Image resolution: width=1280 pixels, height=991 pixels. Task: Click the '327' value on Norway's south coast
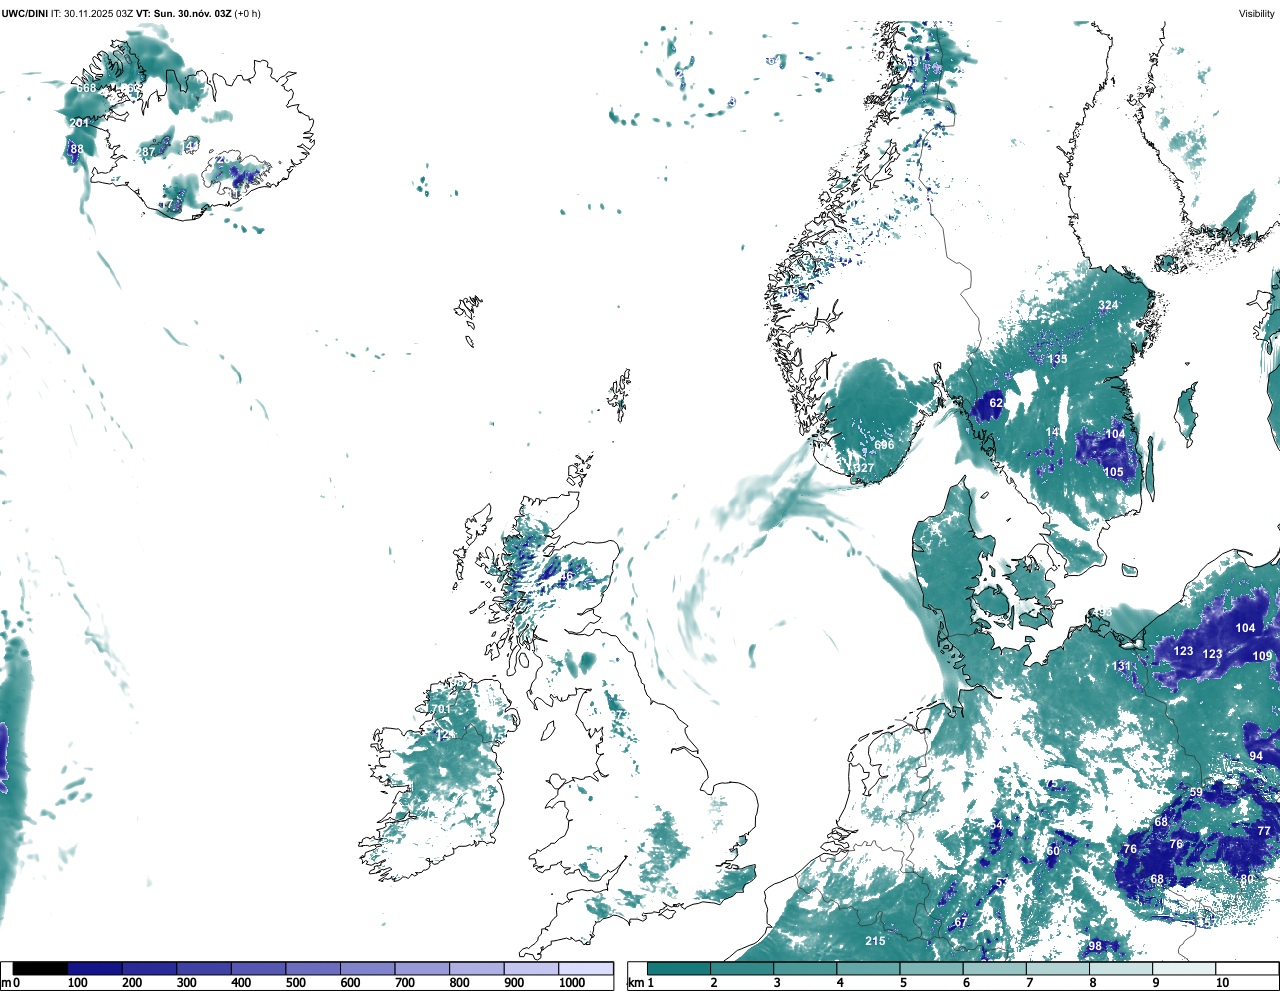863,467
